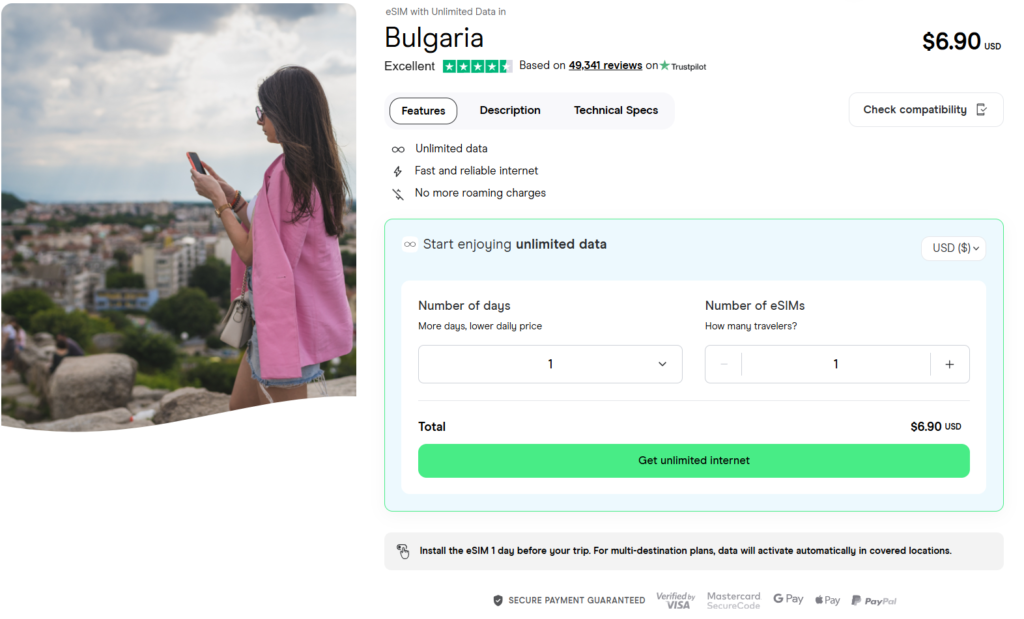1024x619 pixels.
Task: Click the Google Pay logo
Action: pos(788,599)
